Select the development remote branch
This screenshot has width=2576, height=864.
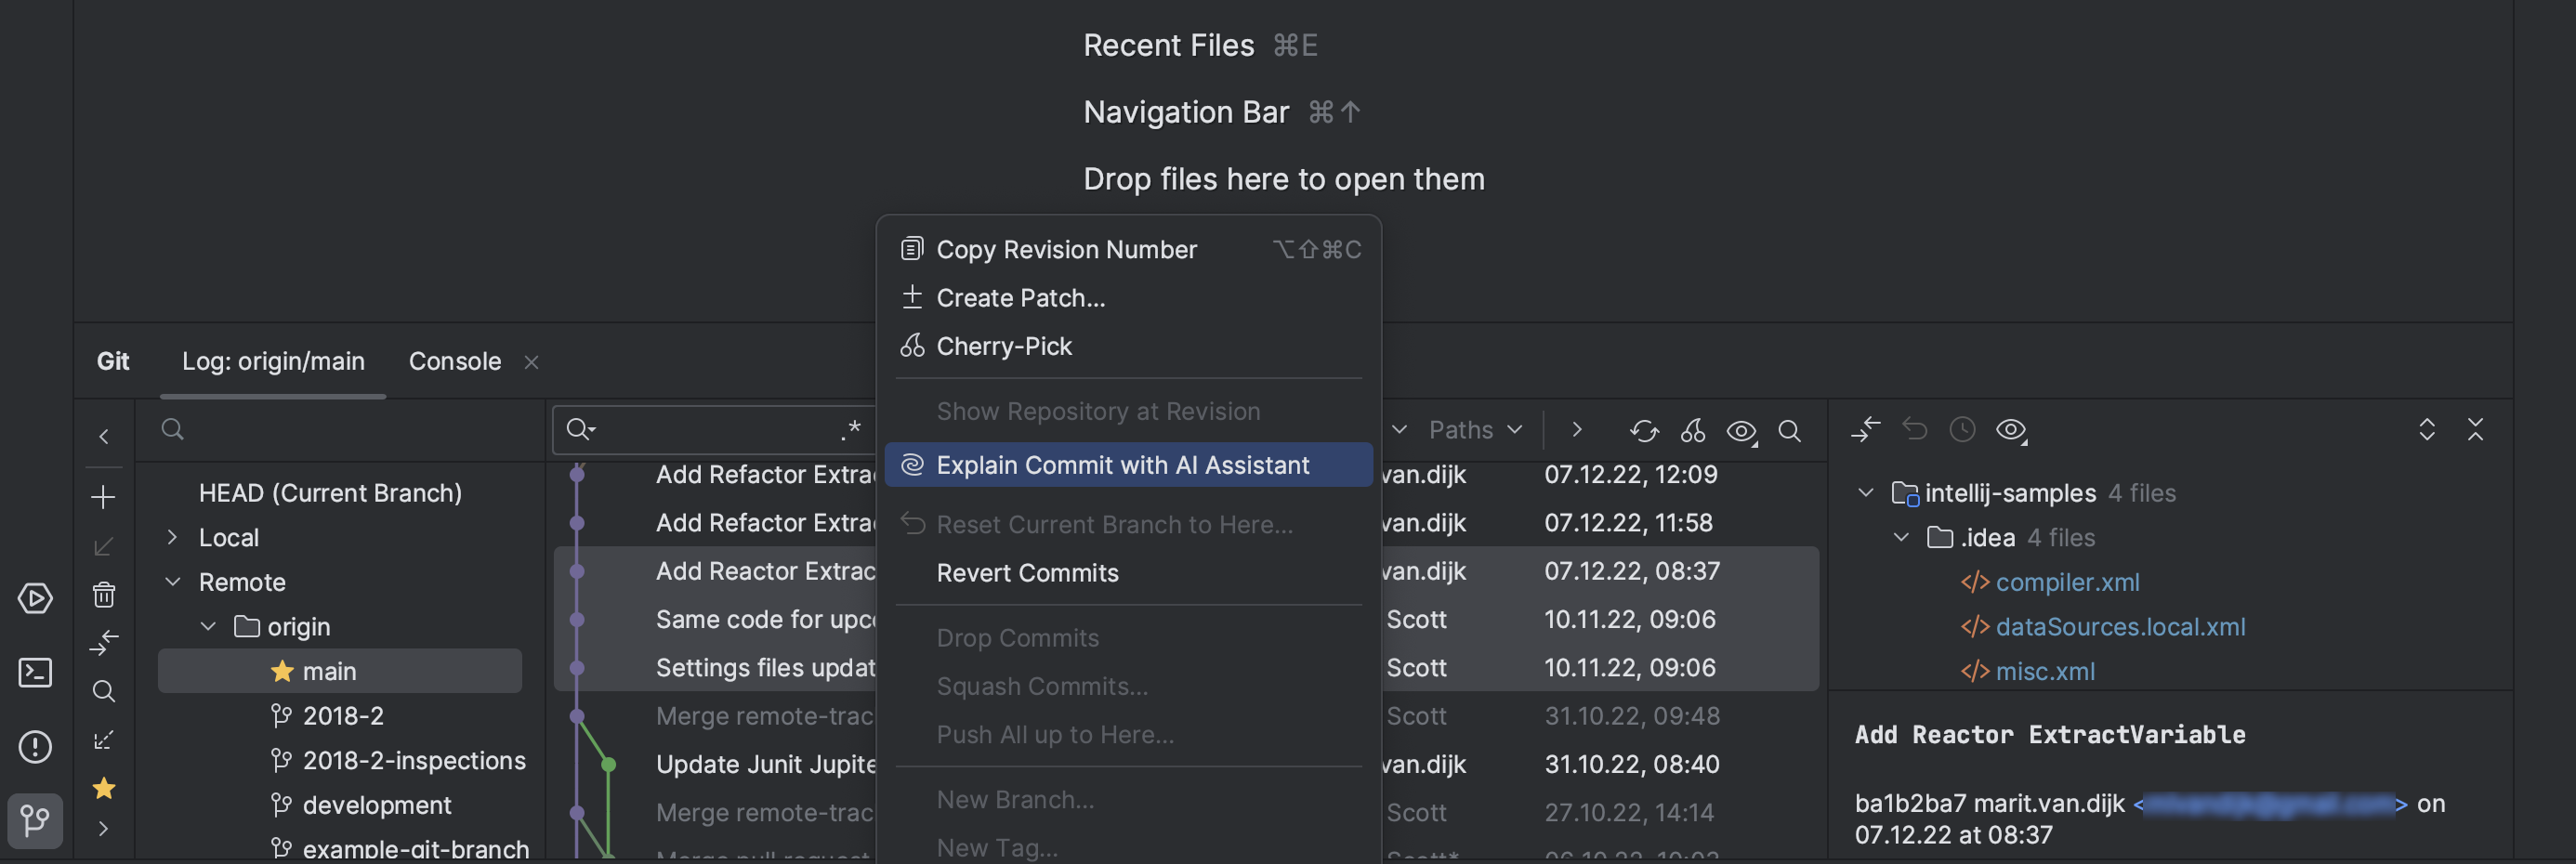pos(376,805)
